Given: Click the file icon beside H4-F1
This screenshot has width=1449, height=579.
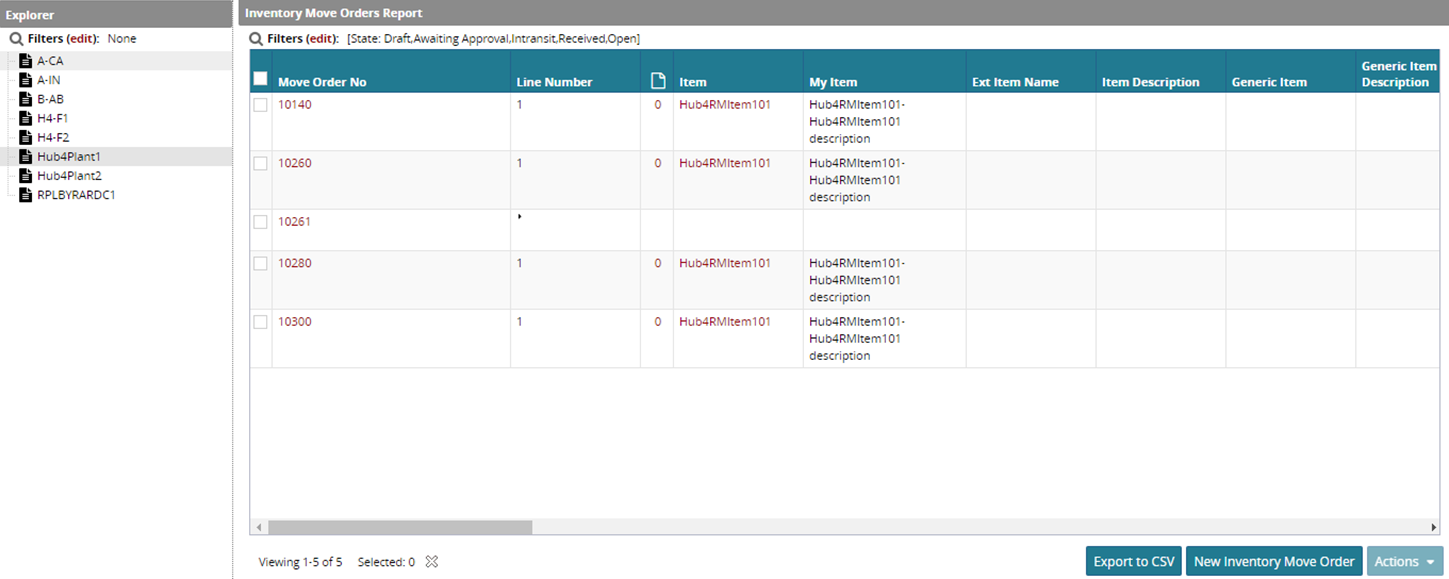Looking at the screenshot, I should point(26,118).
